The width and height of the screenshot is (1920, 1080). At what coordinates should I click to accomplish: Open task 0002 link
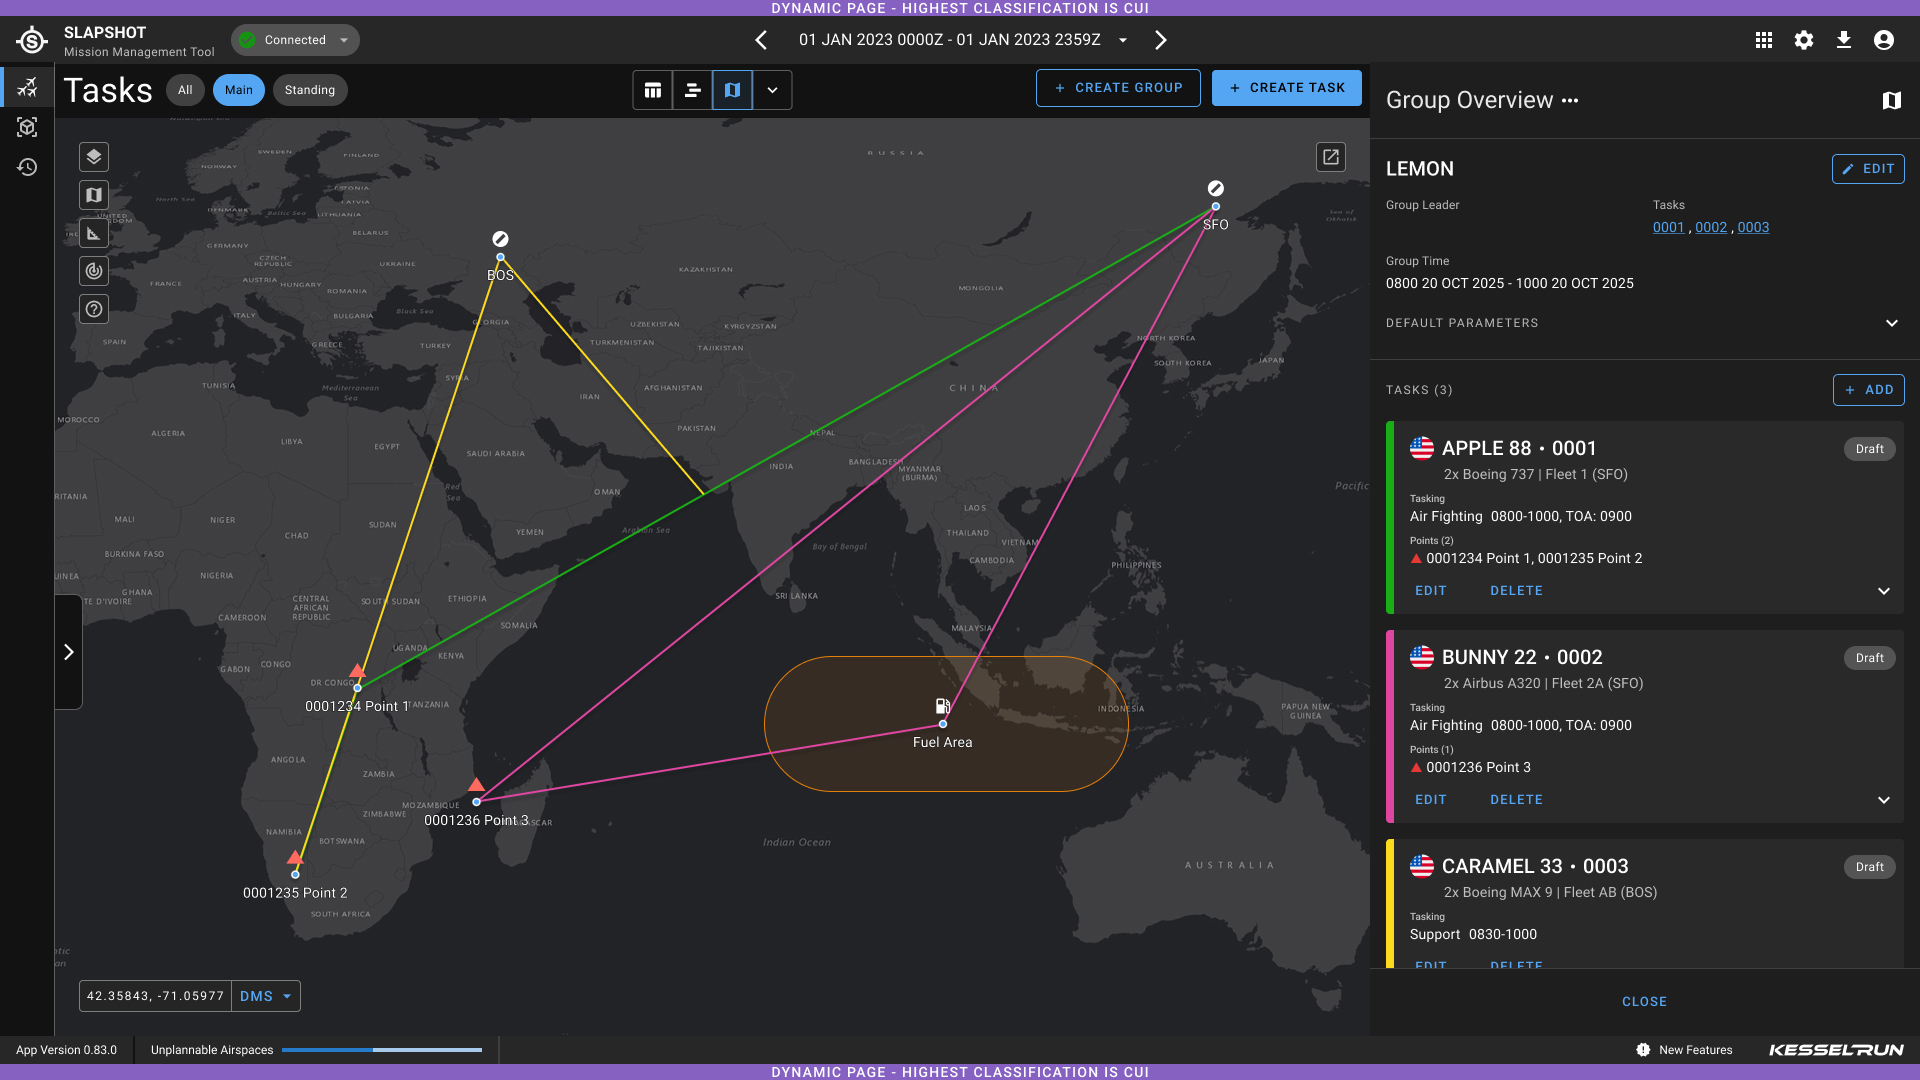1711,227
